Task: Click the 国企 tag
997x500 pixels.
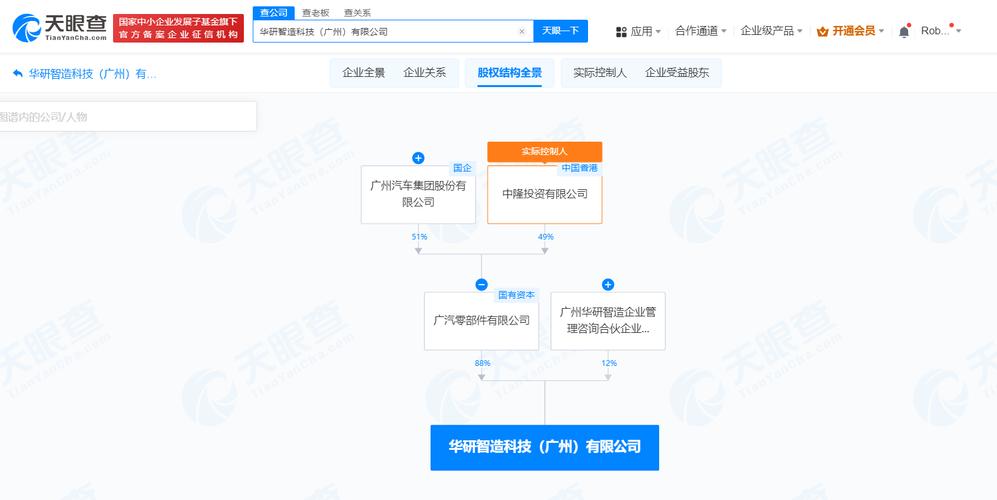Action: 462,169
